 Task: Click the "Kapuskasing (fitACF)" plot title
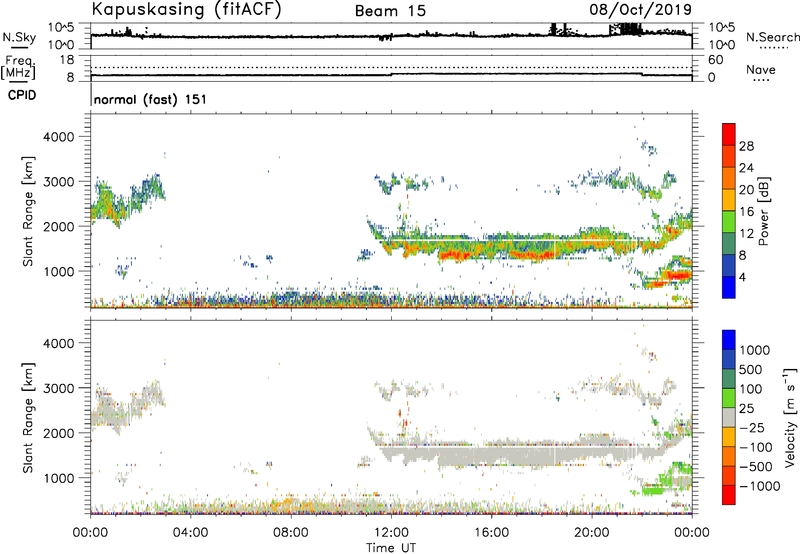point(187,9)
